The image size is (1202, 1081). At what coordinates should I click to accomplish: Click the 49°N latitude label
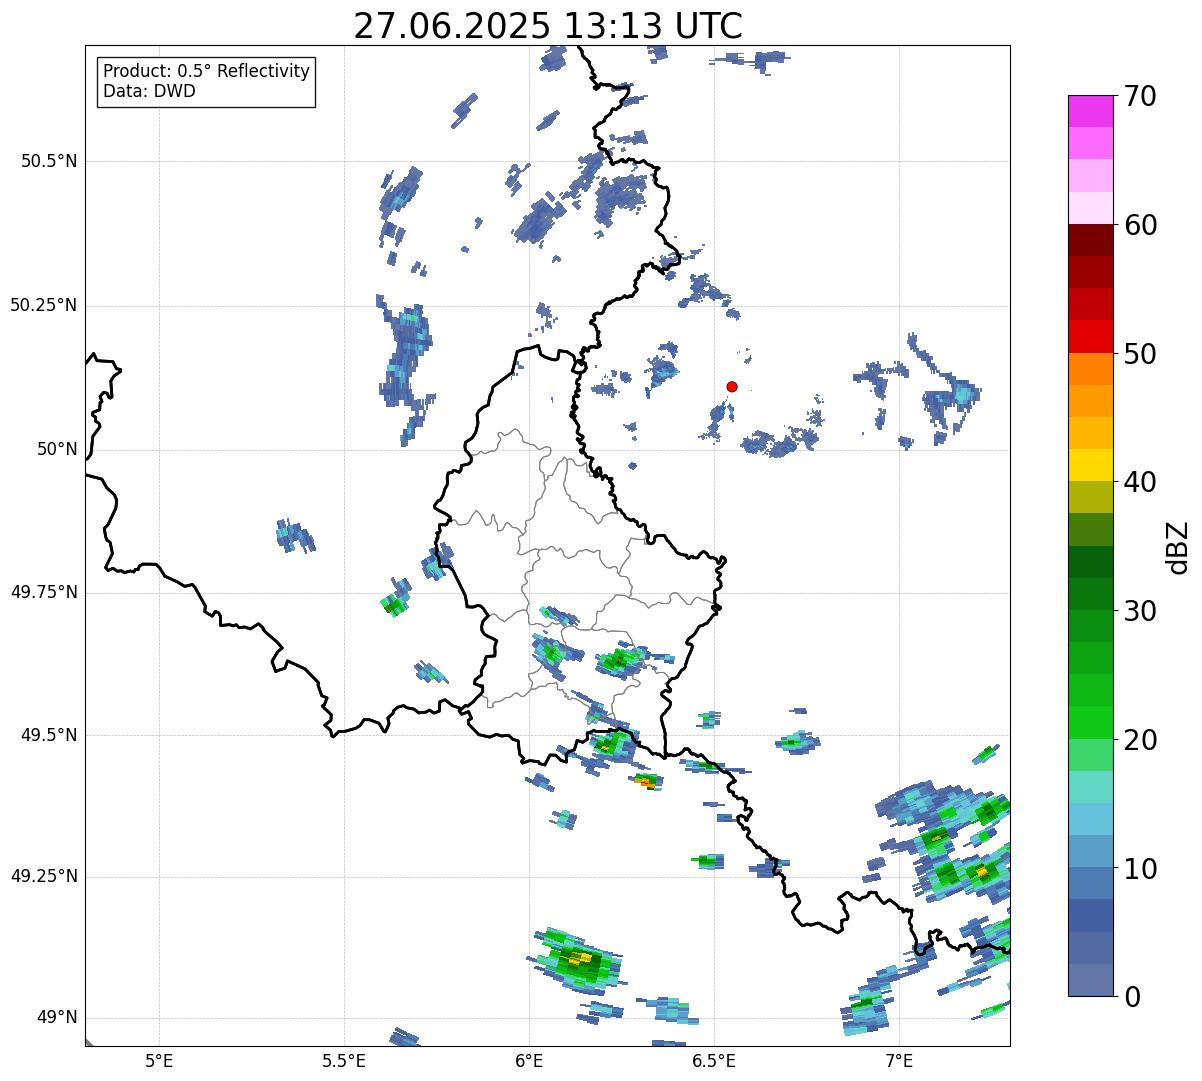[58, 1017]
